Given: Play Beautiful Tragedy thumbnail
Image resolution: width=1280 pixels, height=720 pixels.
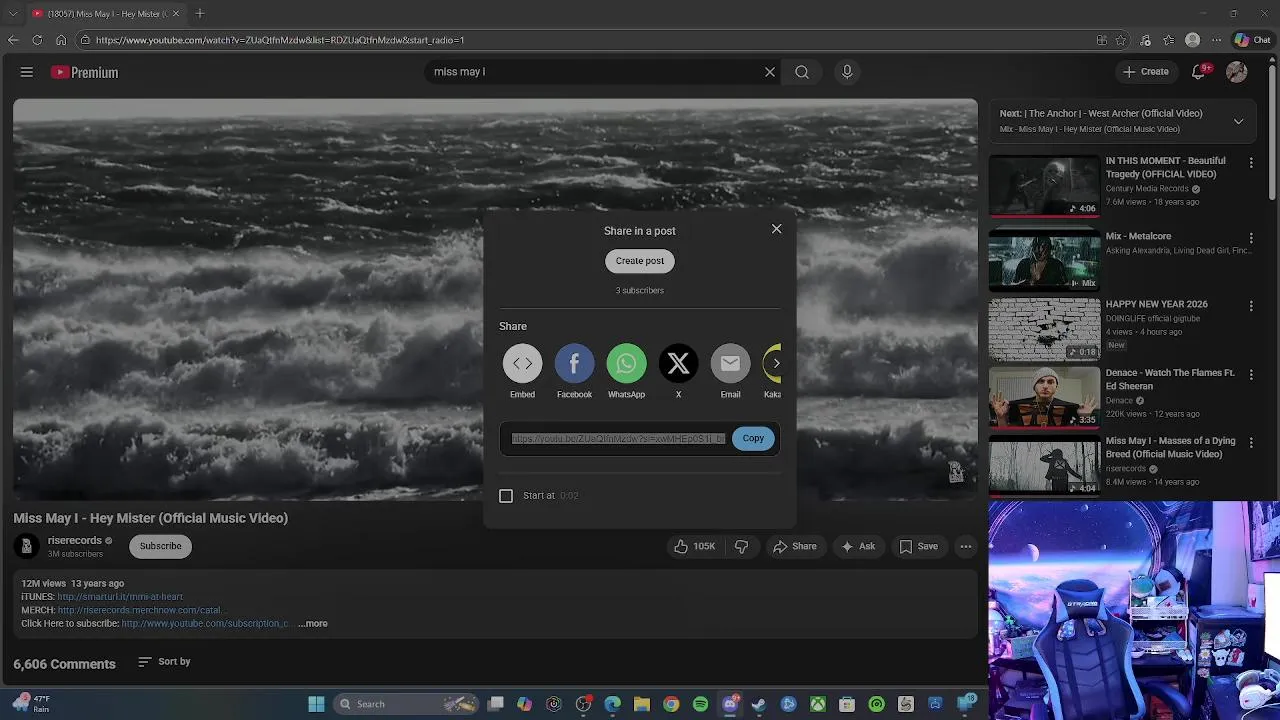Looking at the screenshot, I should (1044, 186).
